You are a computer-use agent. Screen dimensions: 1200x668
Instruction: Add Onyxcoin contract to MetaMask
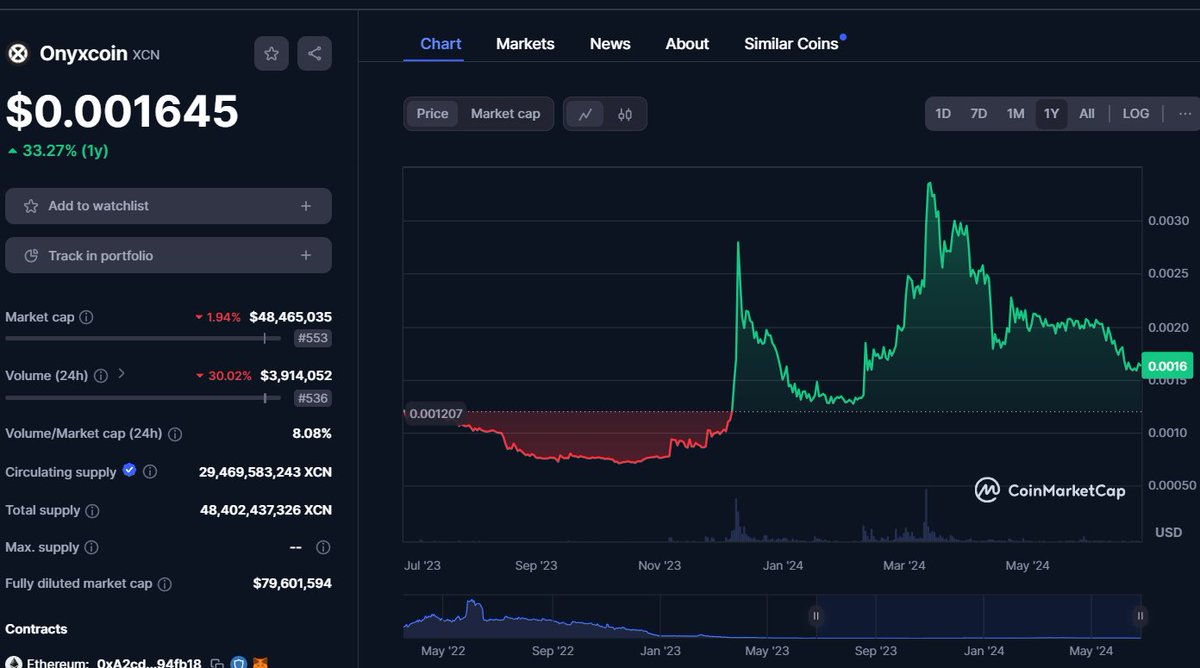tap(262, 662)
